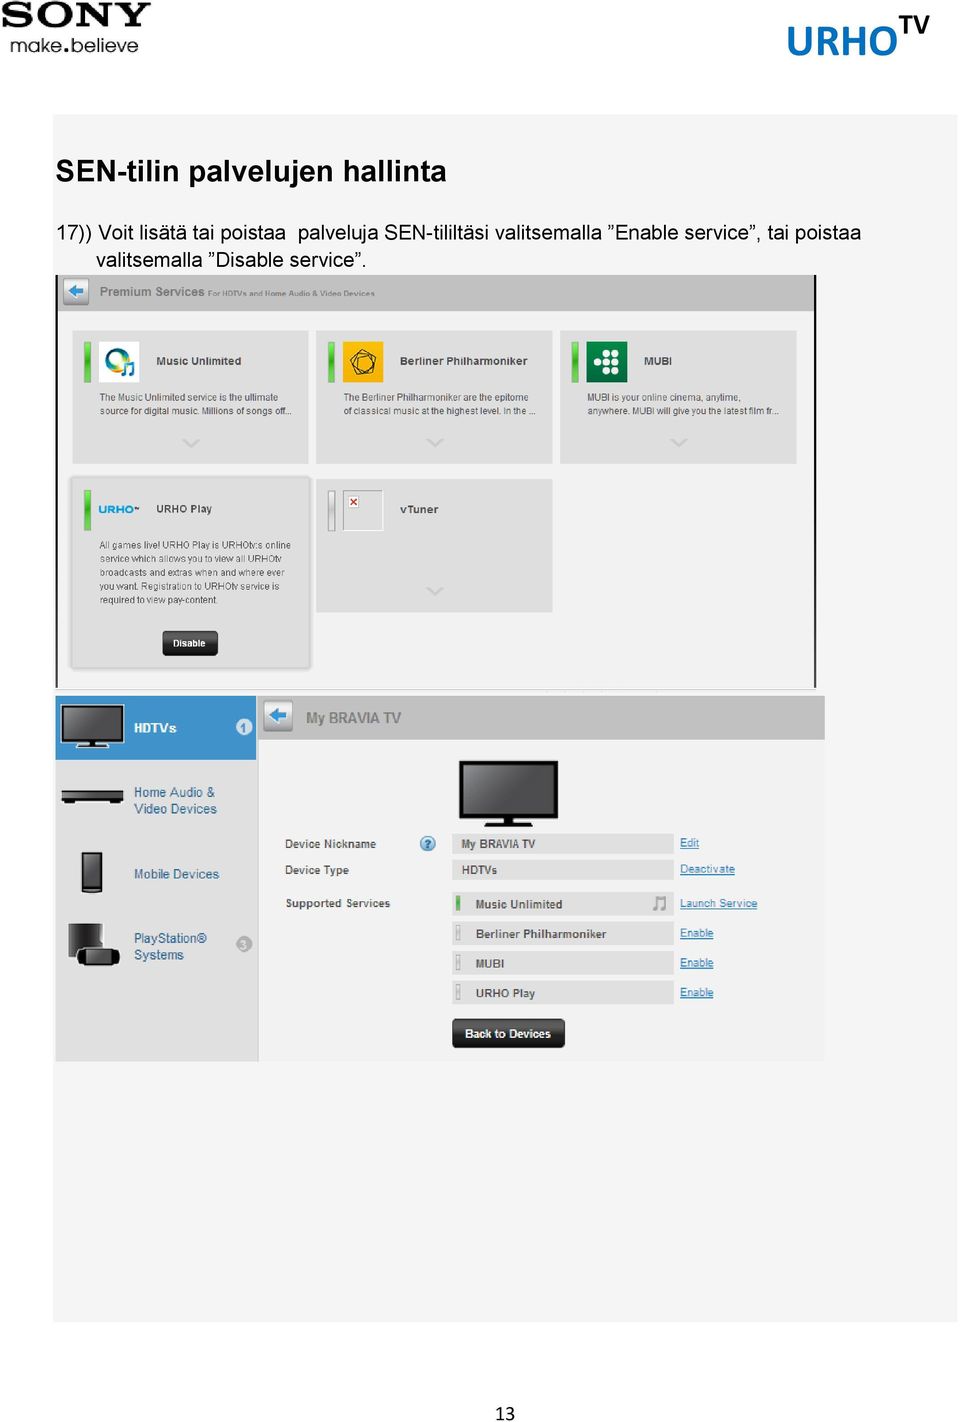The width and height of the screenshot is (960, 1422).
Task: Click the MUBI supported service row
Action: 563,963
